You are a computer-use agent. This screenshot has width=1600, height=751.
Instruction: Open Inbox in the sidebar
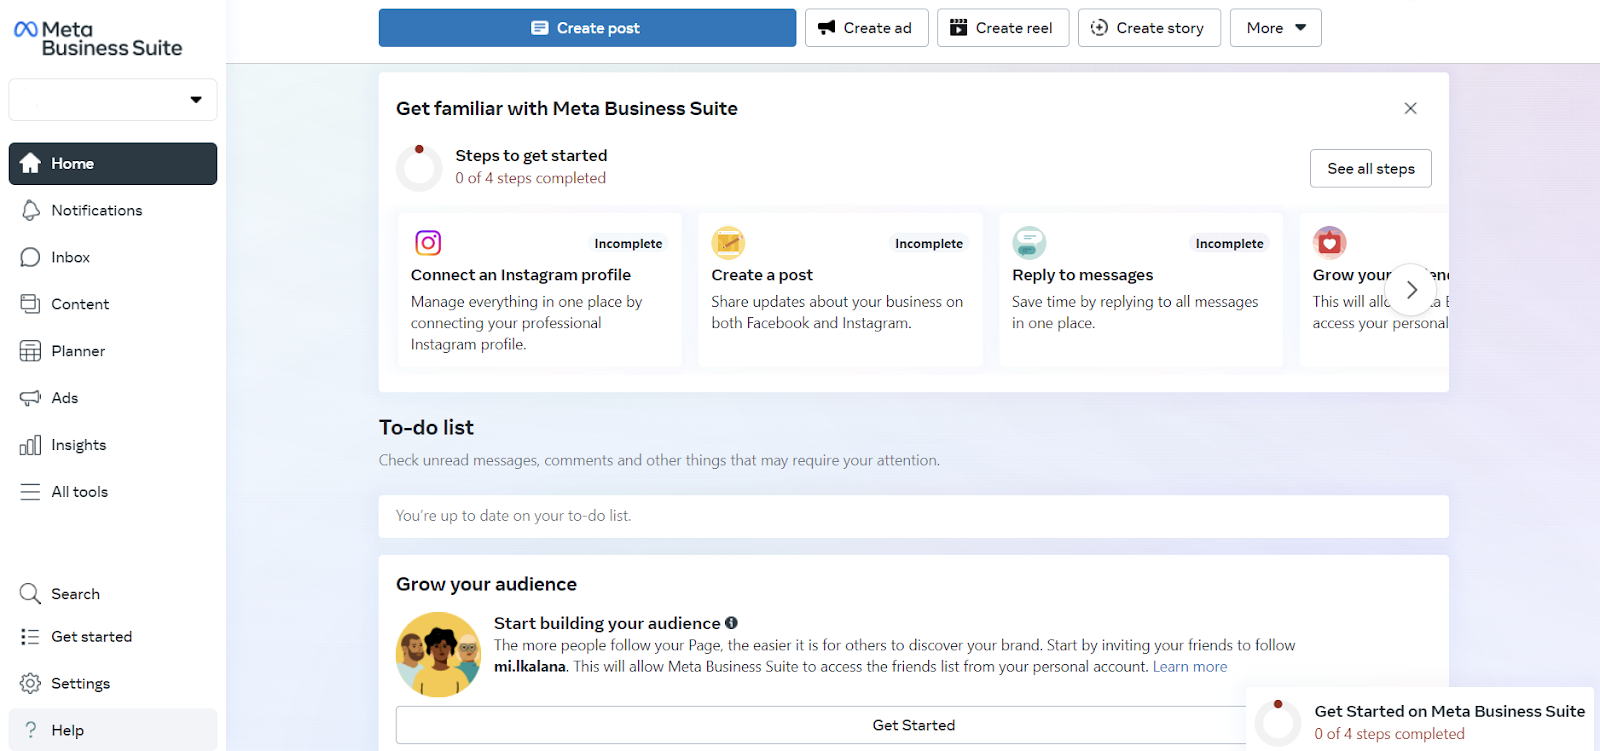pyautogui.click(x=113, y=258)
